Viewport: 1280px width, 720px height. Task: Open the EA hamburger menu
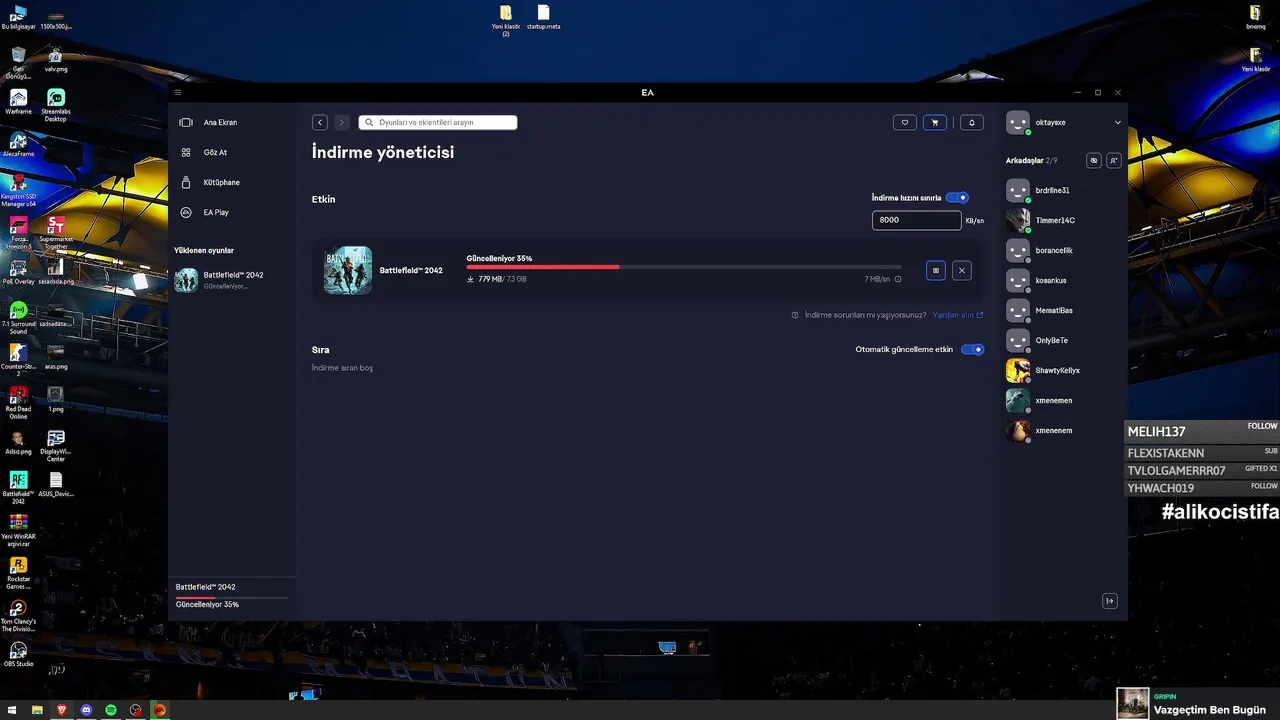pos(178,92)
